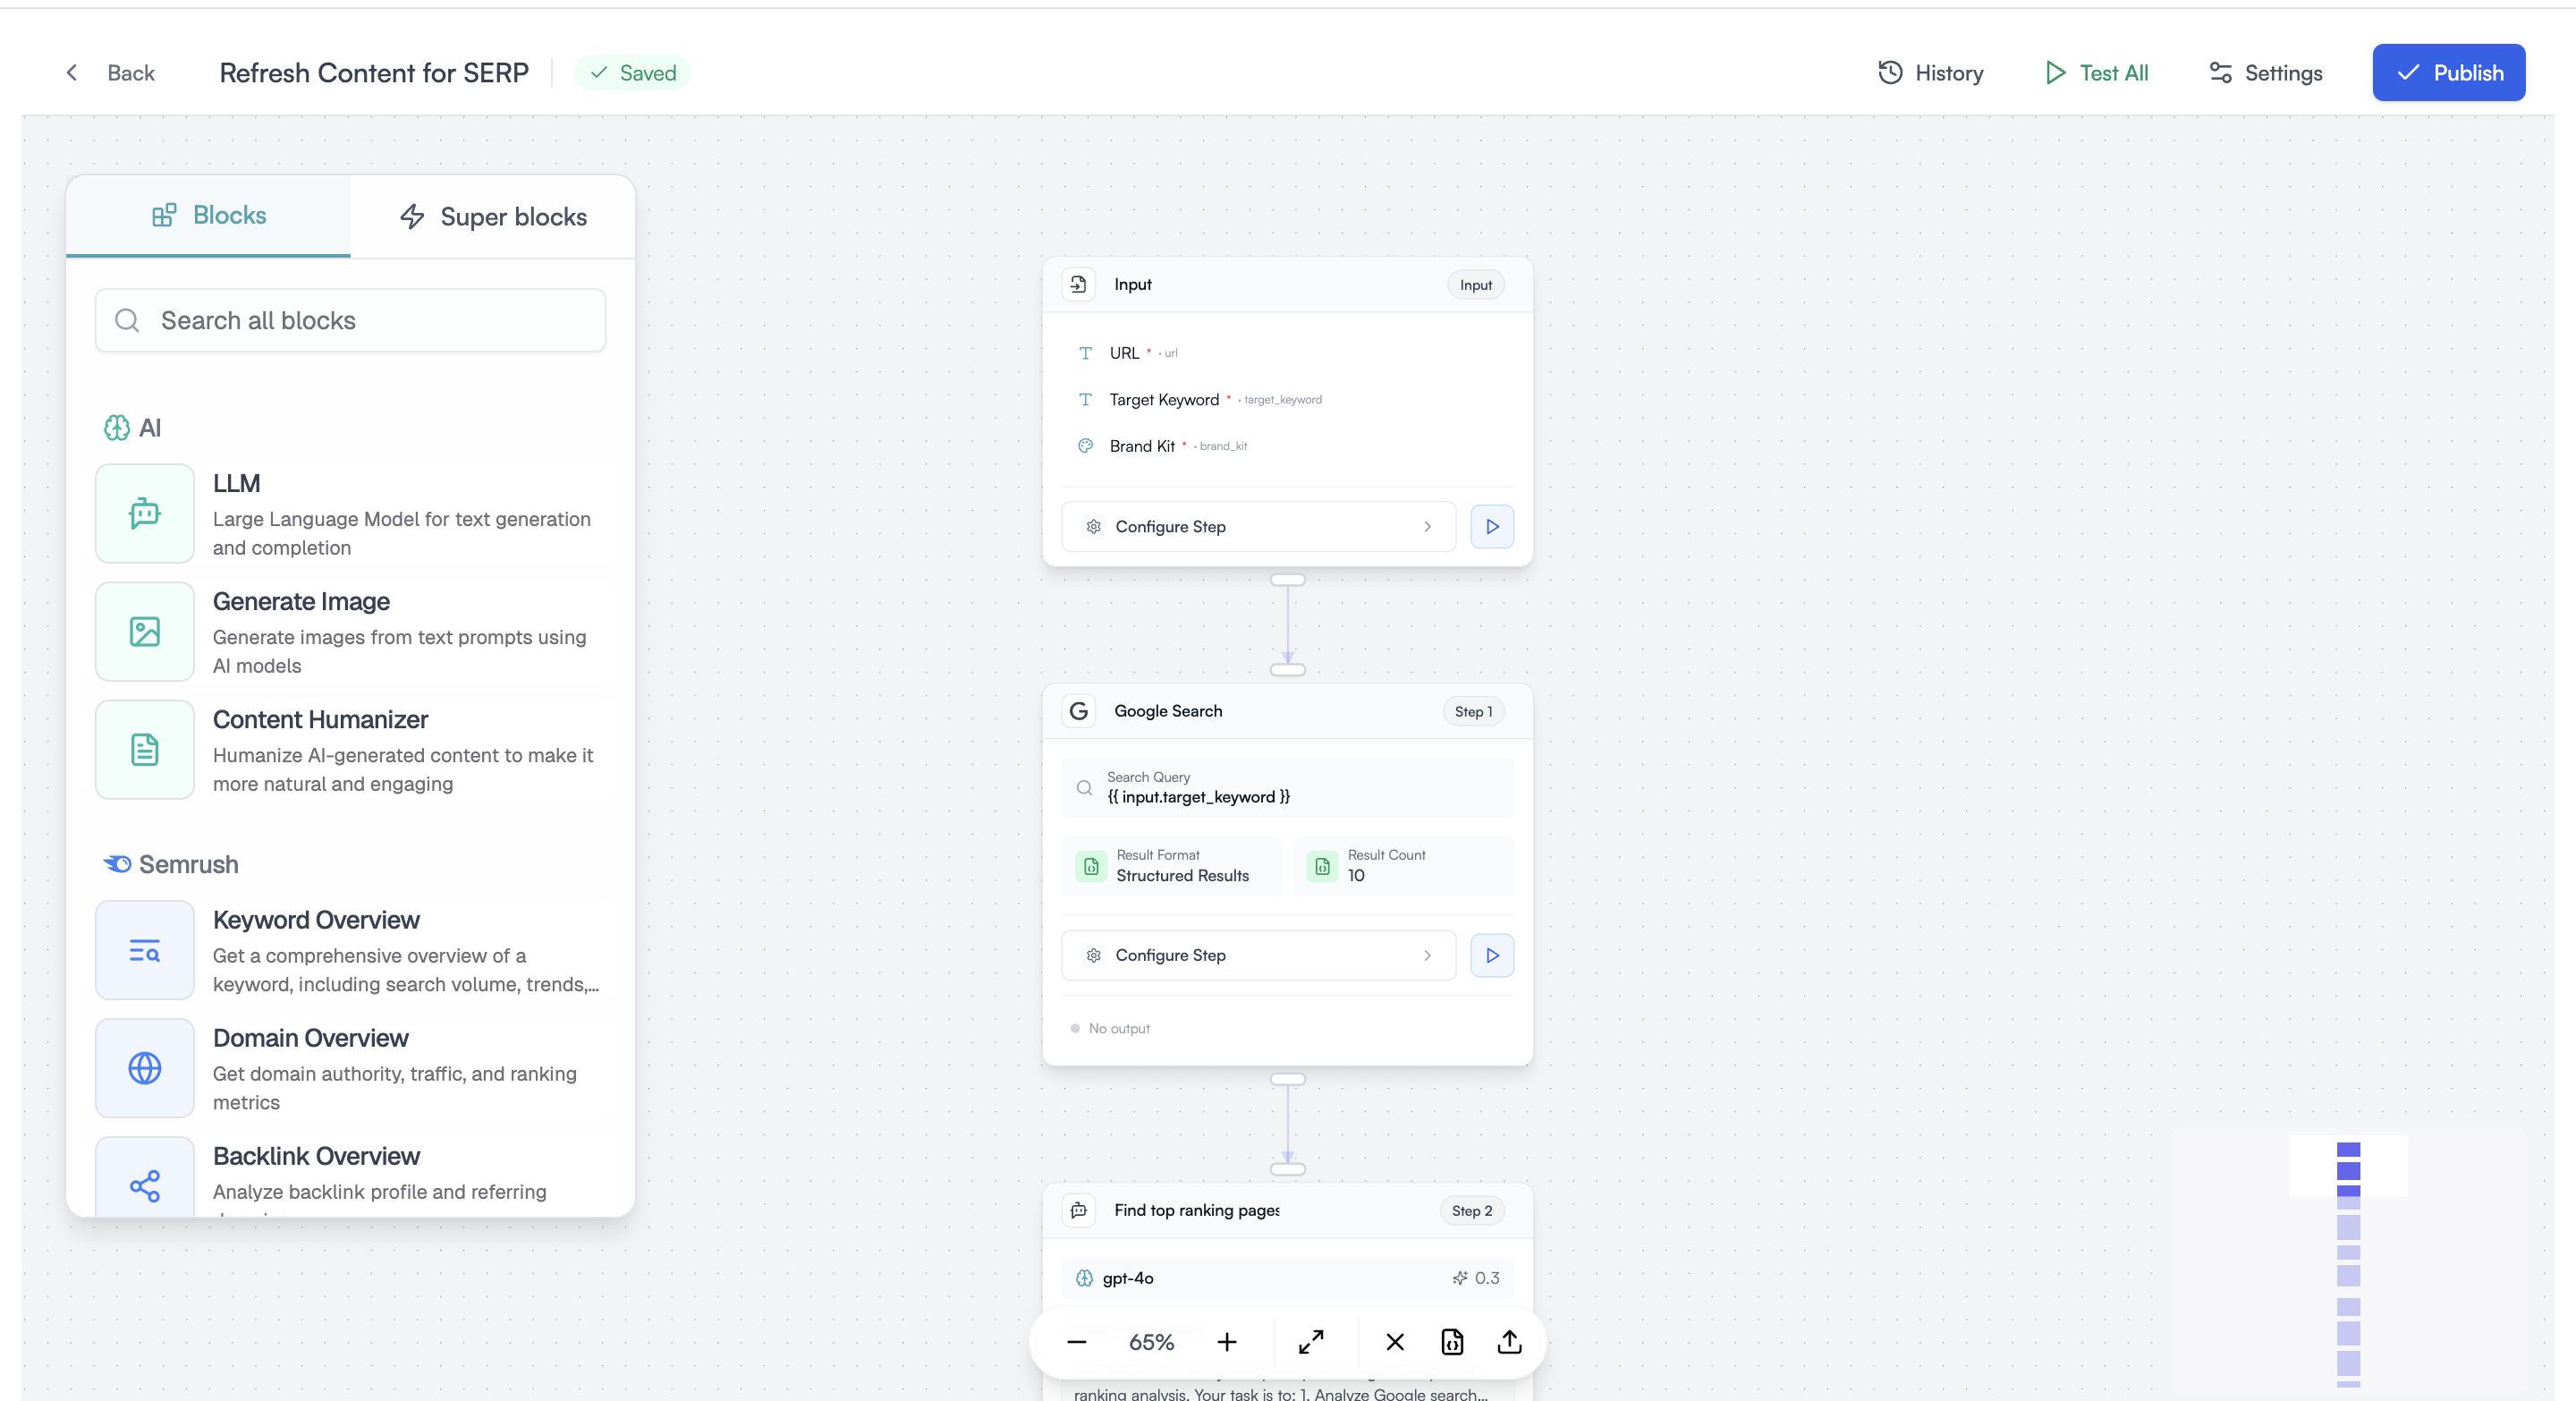Expand canvas to fullscreen with arrows icon
The image size is (2576, 1401).
[1313, 1342]
